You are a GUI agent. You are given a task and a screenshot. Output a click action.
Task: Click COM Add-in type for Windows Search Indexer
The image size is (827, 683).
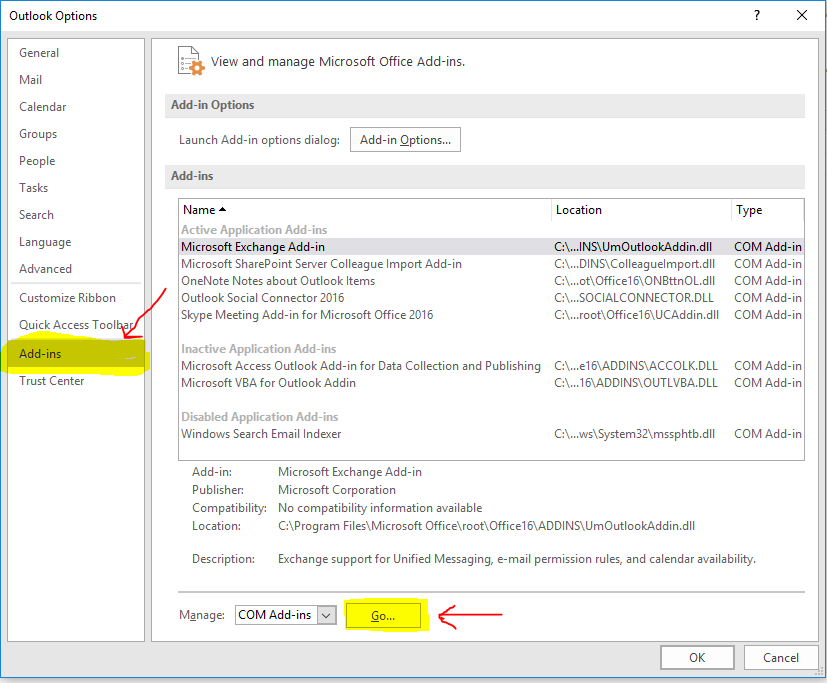pyautogui.click(x=767, y=434)
